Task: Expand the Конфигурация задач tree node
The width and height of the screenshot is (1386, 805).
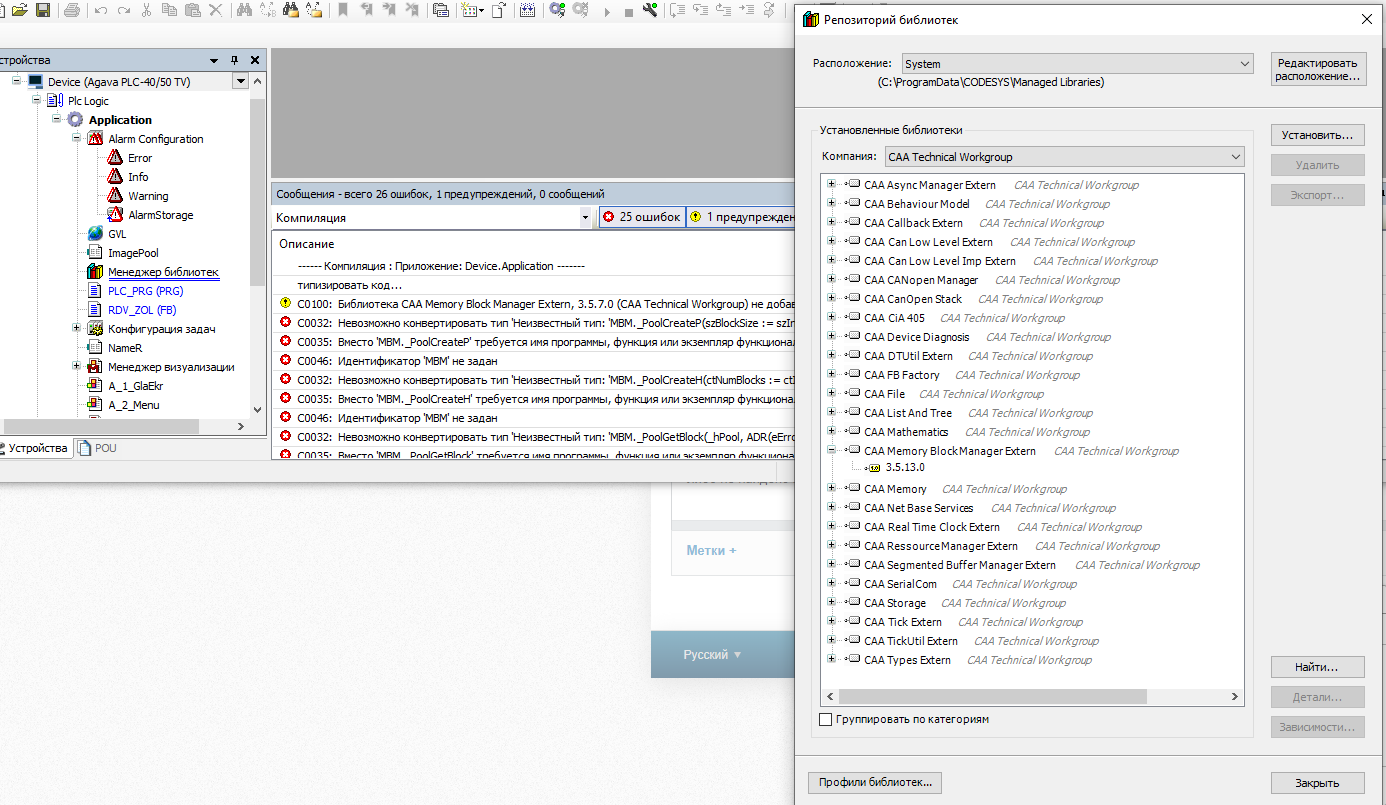Action: (76, 328)
